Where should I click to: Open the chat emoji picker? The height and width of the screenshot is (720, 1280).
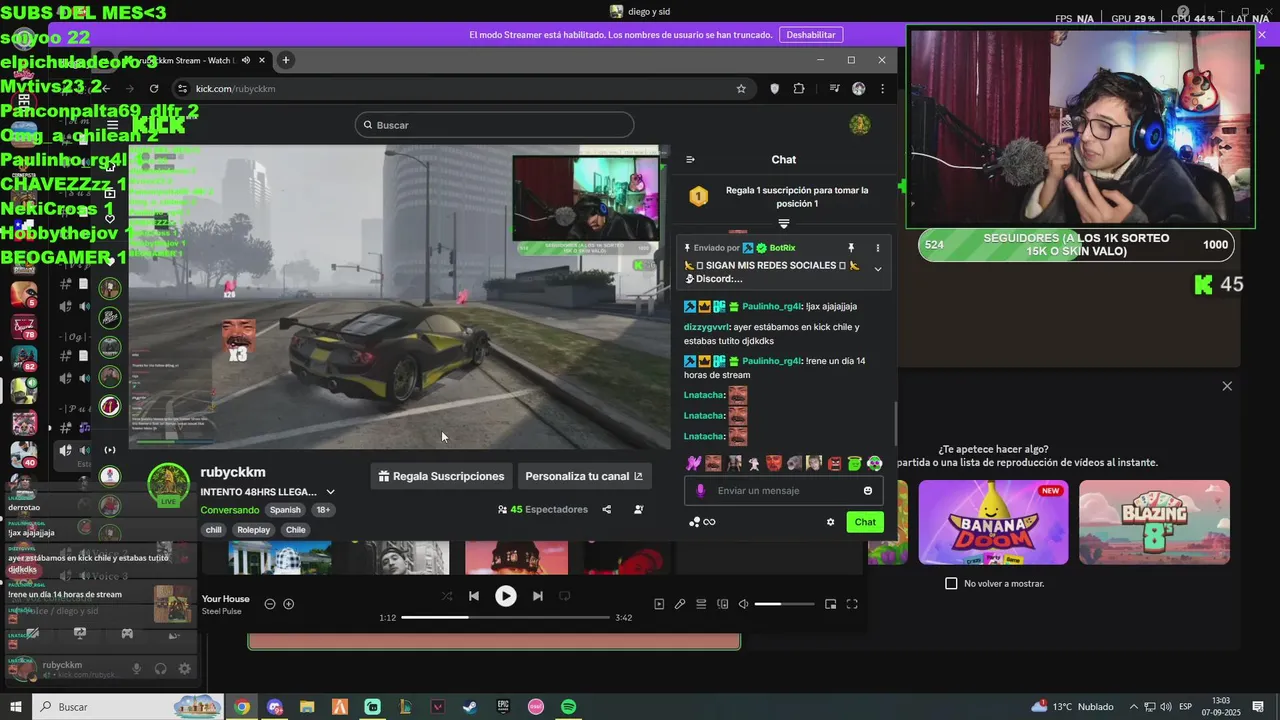point(868,491)
